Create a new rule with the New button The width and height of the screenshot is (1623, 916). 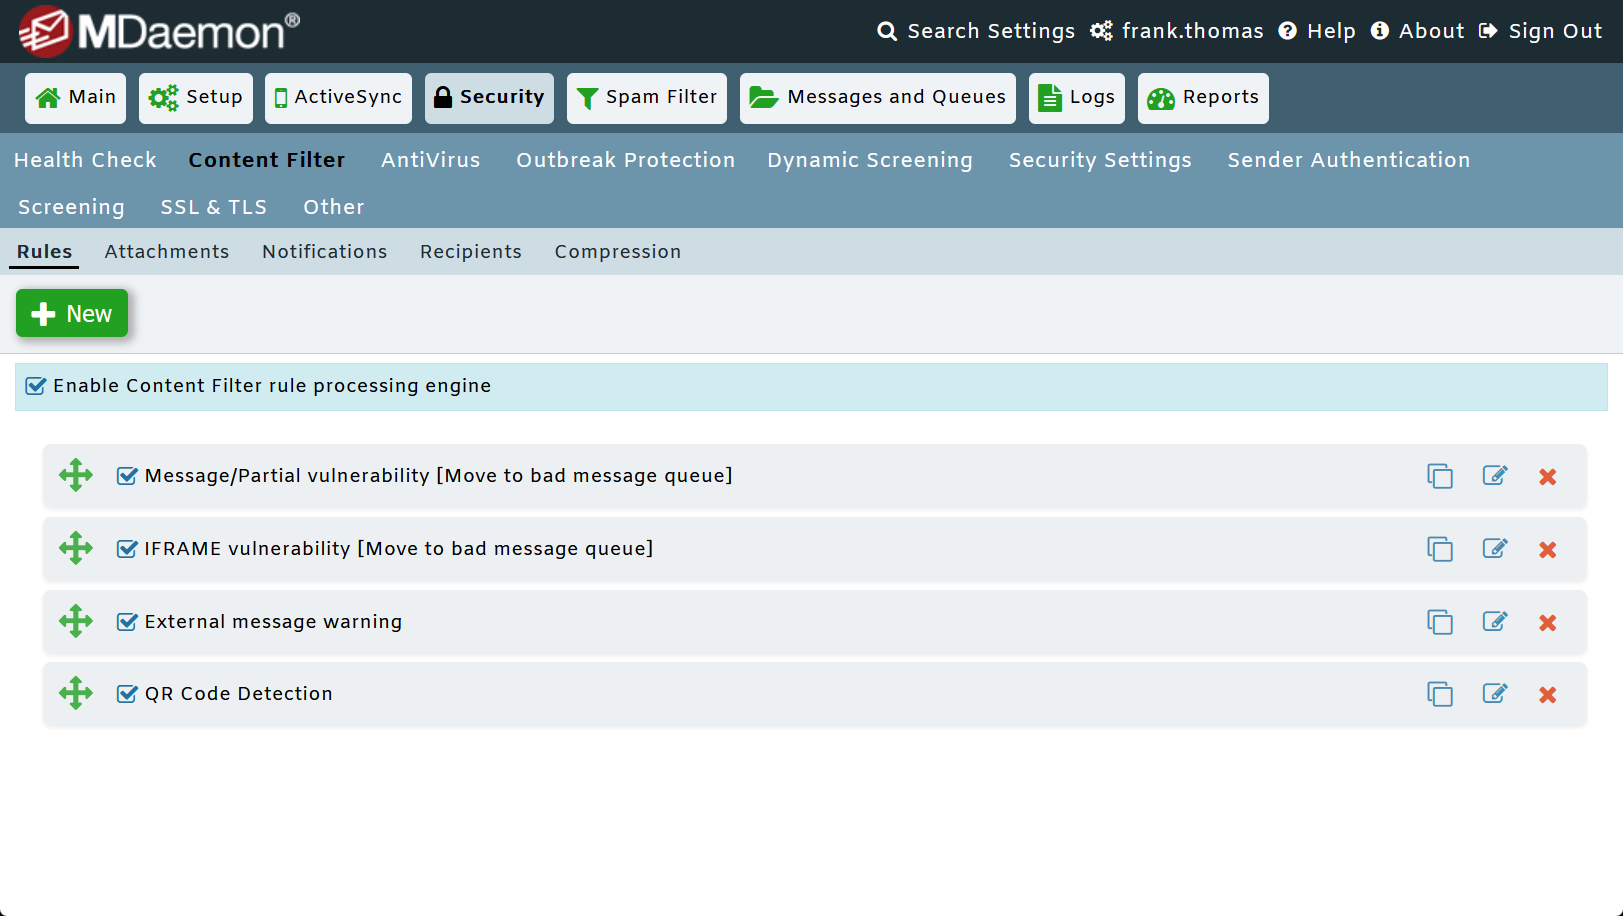point(71,313)
